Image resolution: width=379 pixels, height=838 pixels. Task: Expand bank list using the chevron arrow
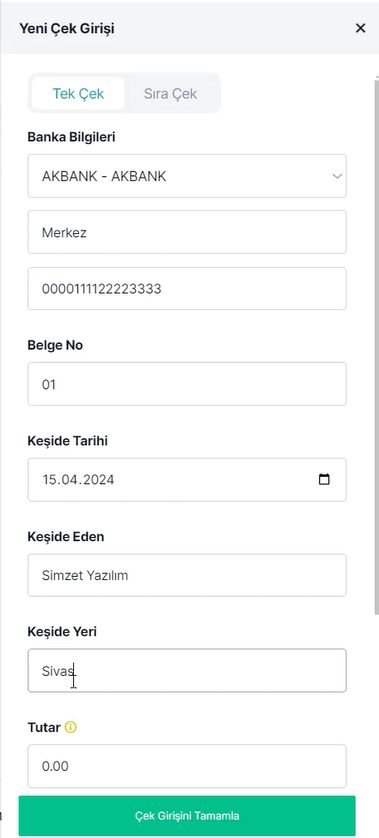(x=337, y=176)
